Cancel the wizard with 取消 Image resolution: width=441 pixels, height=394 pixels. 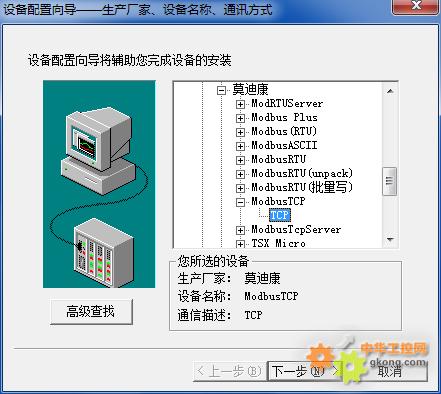[x=389, y=371]
